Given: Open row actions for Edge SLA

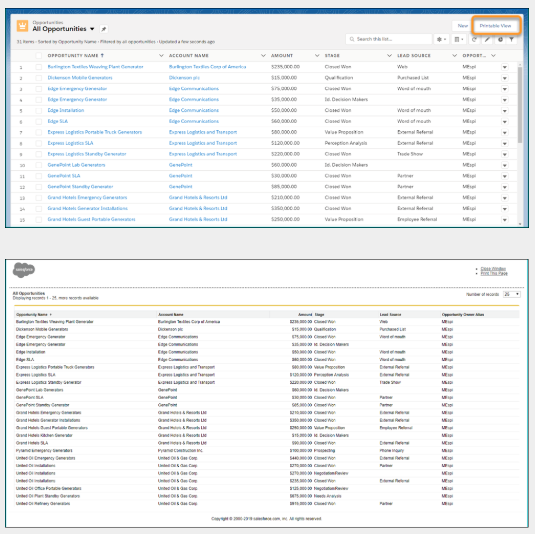Looking at the screenshot, I should pyautogui.click(x=505, y=122).
